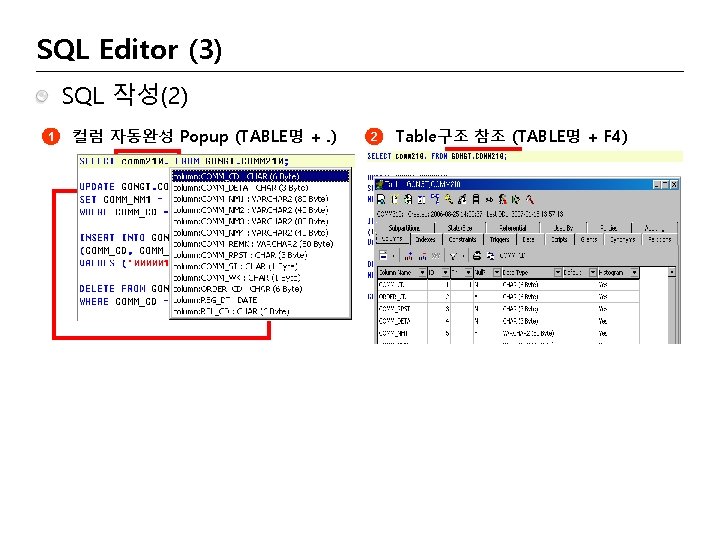Viewport: 720px width, 540px height.
Task: Choose column:REL_CD in autocomplete popup
Action: [260, 311]
